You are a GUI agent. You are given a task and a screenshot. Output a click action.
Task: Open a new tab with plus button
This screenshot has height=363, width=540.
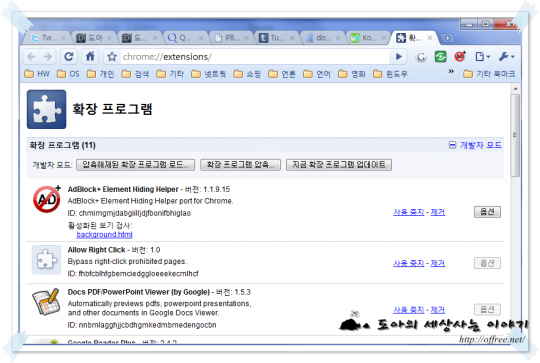(447, 38)
